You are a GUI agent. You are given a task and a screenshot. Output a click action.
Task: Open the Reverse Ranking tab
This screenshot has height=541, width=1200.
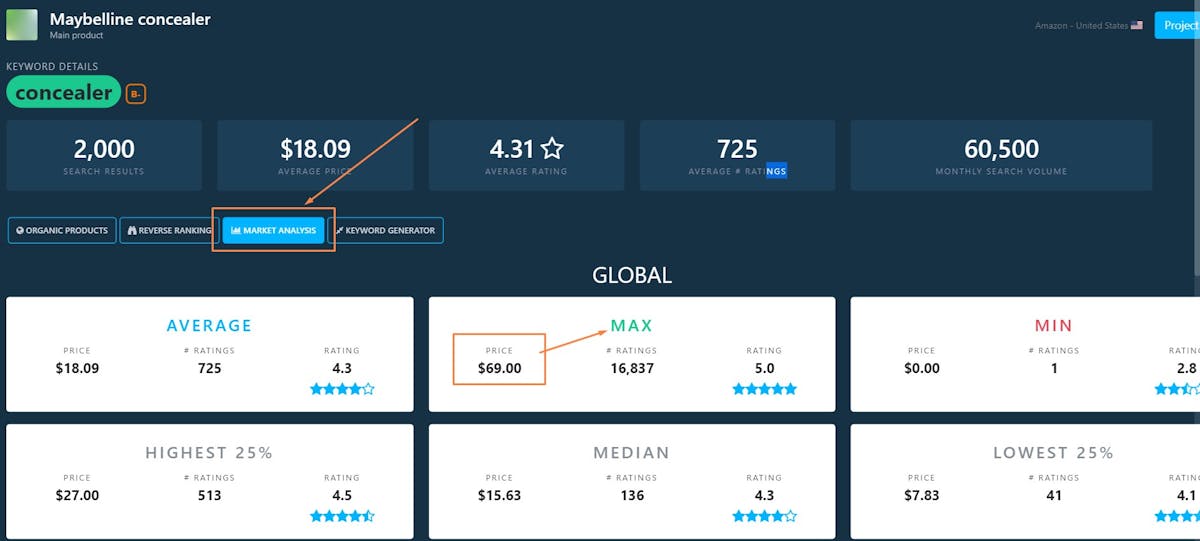(x=169, y=231)
